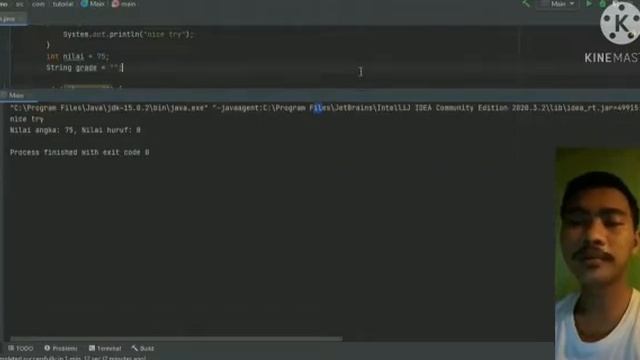
Task: Open the Terminal tool window
Action: click(x=105, y=349)
